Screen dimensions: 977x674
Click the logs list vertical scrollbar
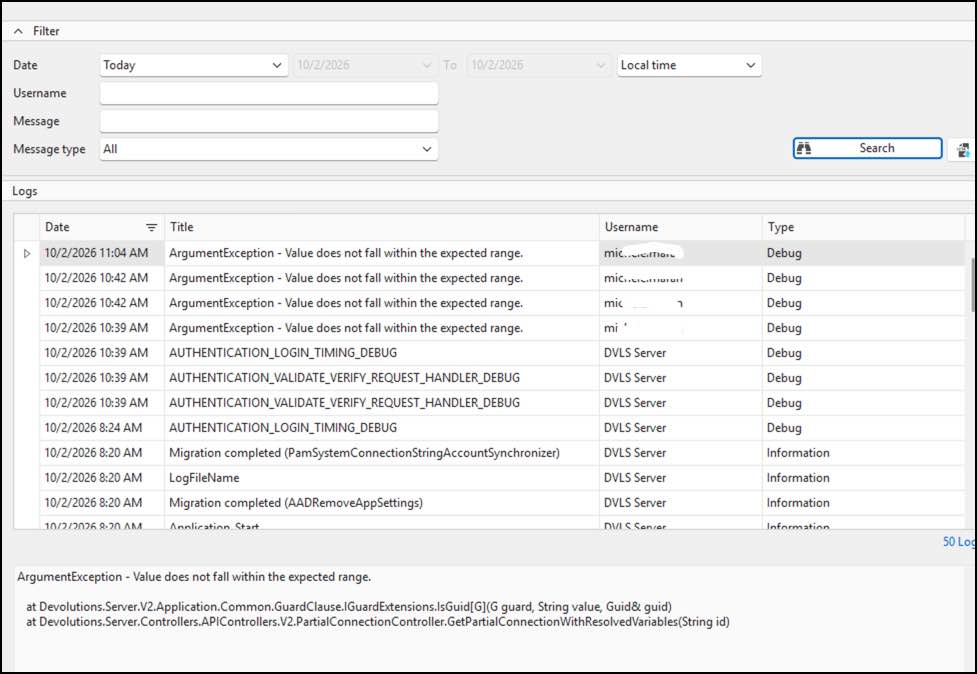click(973, 283)
